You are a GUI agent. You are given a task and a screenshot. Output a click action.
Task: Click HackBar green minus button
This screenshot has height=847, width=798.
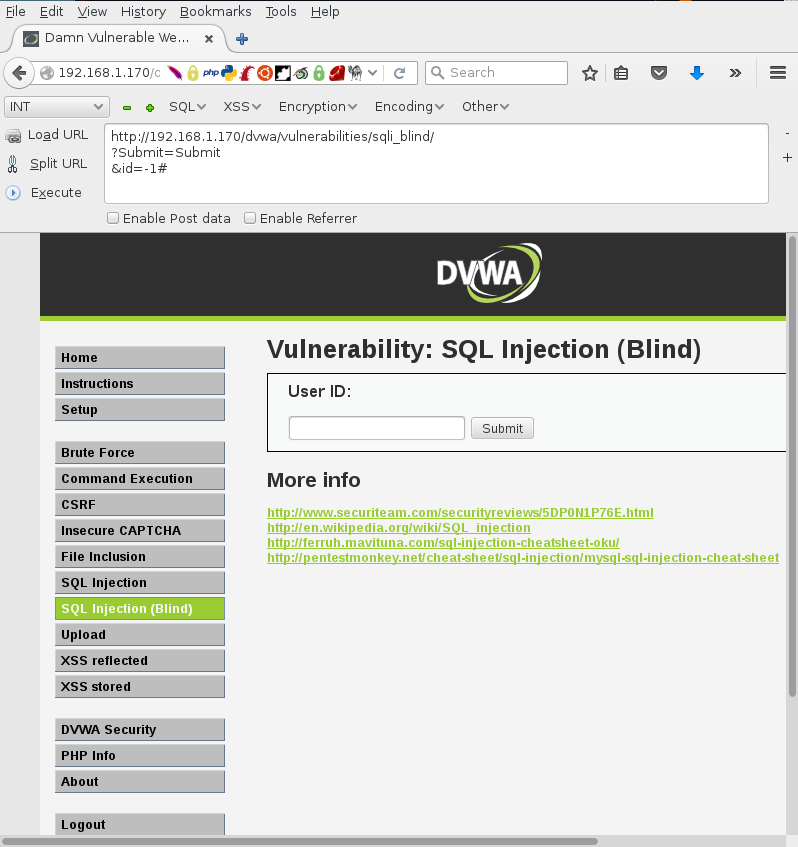(x=127, y=107)
